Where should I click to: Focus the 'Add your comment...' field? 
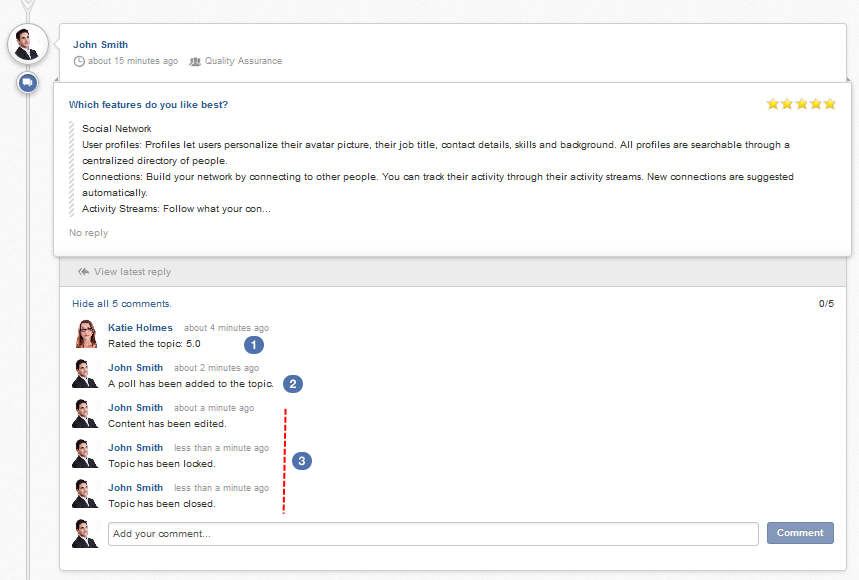click(x=433, y=533)
